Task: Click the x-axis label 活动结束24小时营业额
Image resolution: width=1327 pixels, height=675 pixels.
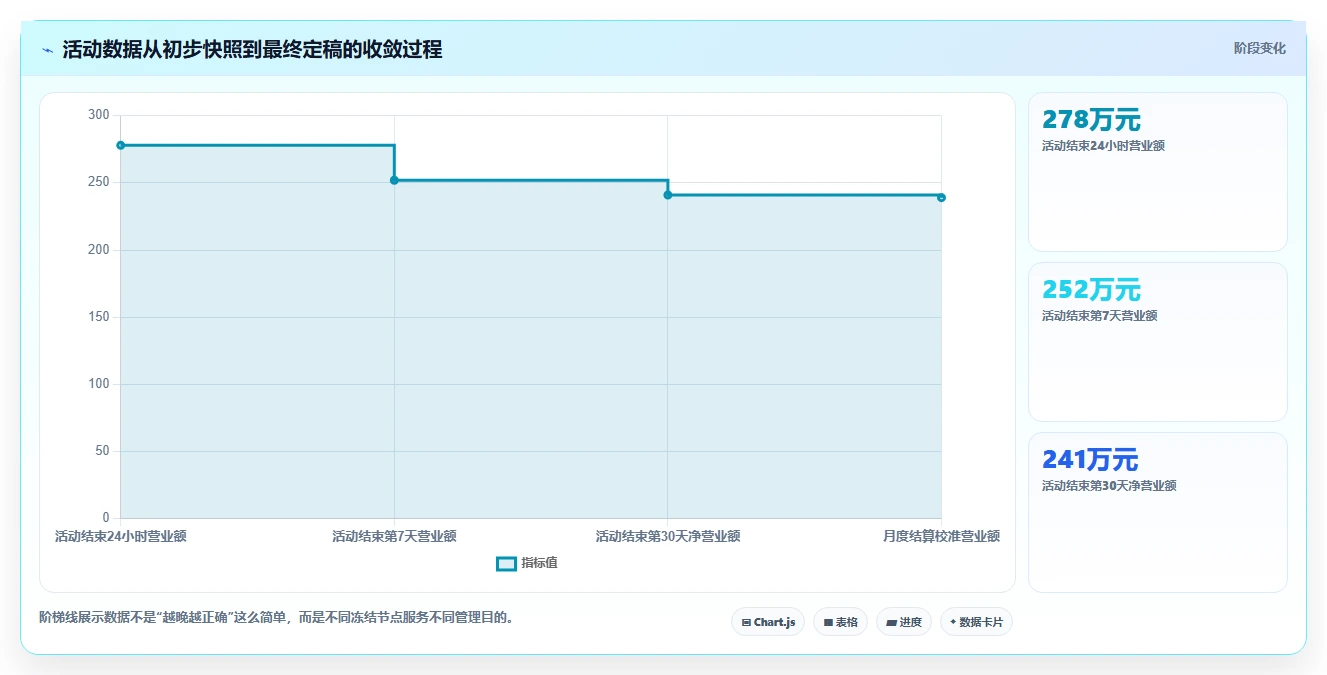Action: point(121,536)
